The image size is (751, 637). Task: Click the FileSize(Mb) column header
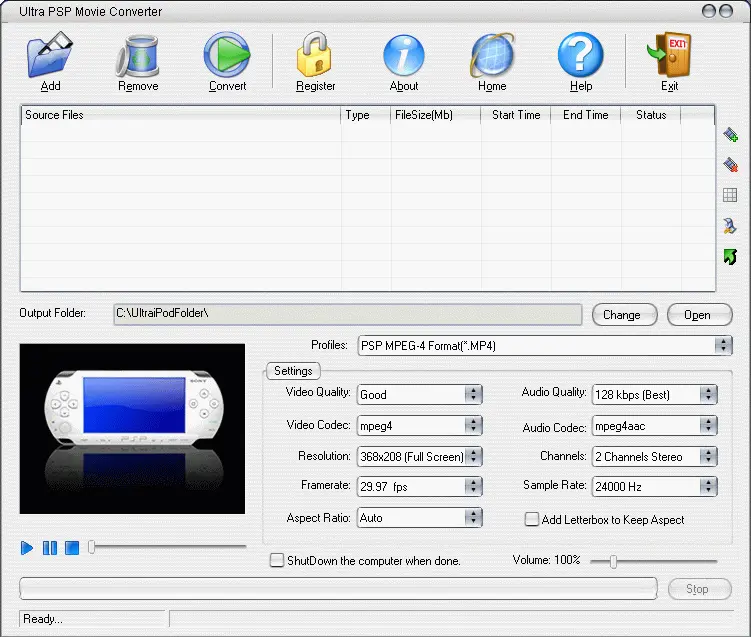point(435,115)
